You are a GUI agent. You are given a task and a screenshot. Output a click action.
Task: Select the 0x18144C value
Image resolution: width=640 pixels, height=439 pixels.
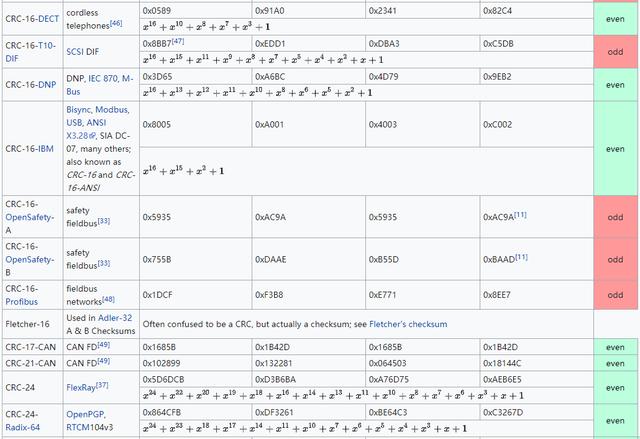pos(502,363)
